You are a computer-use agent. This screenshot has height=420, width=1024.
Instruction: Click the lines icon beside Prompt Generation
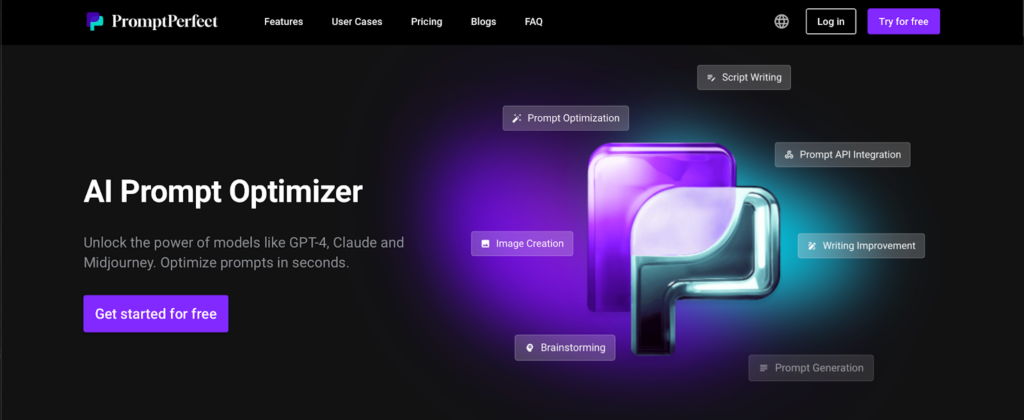764,368
